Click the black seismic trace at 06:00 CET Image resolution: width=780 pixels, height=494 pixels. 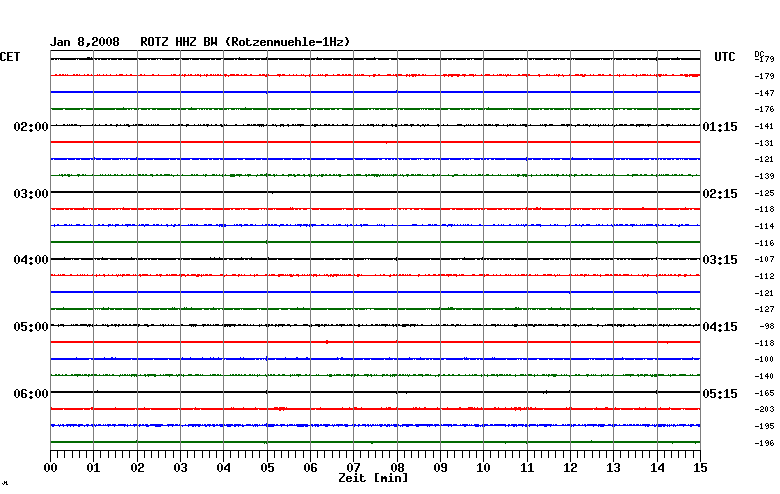tap(375, 392)
